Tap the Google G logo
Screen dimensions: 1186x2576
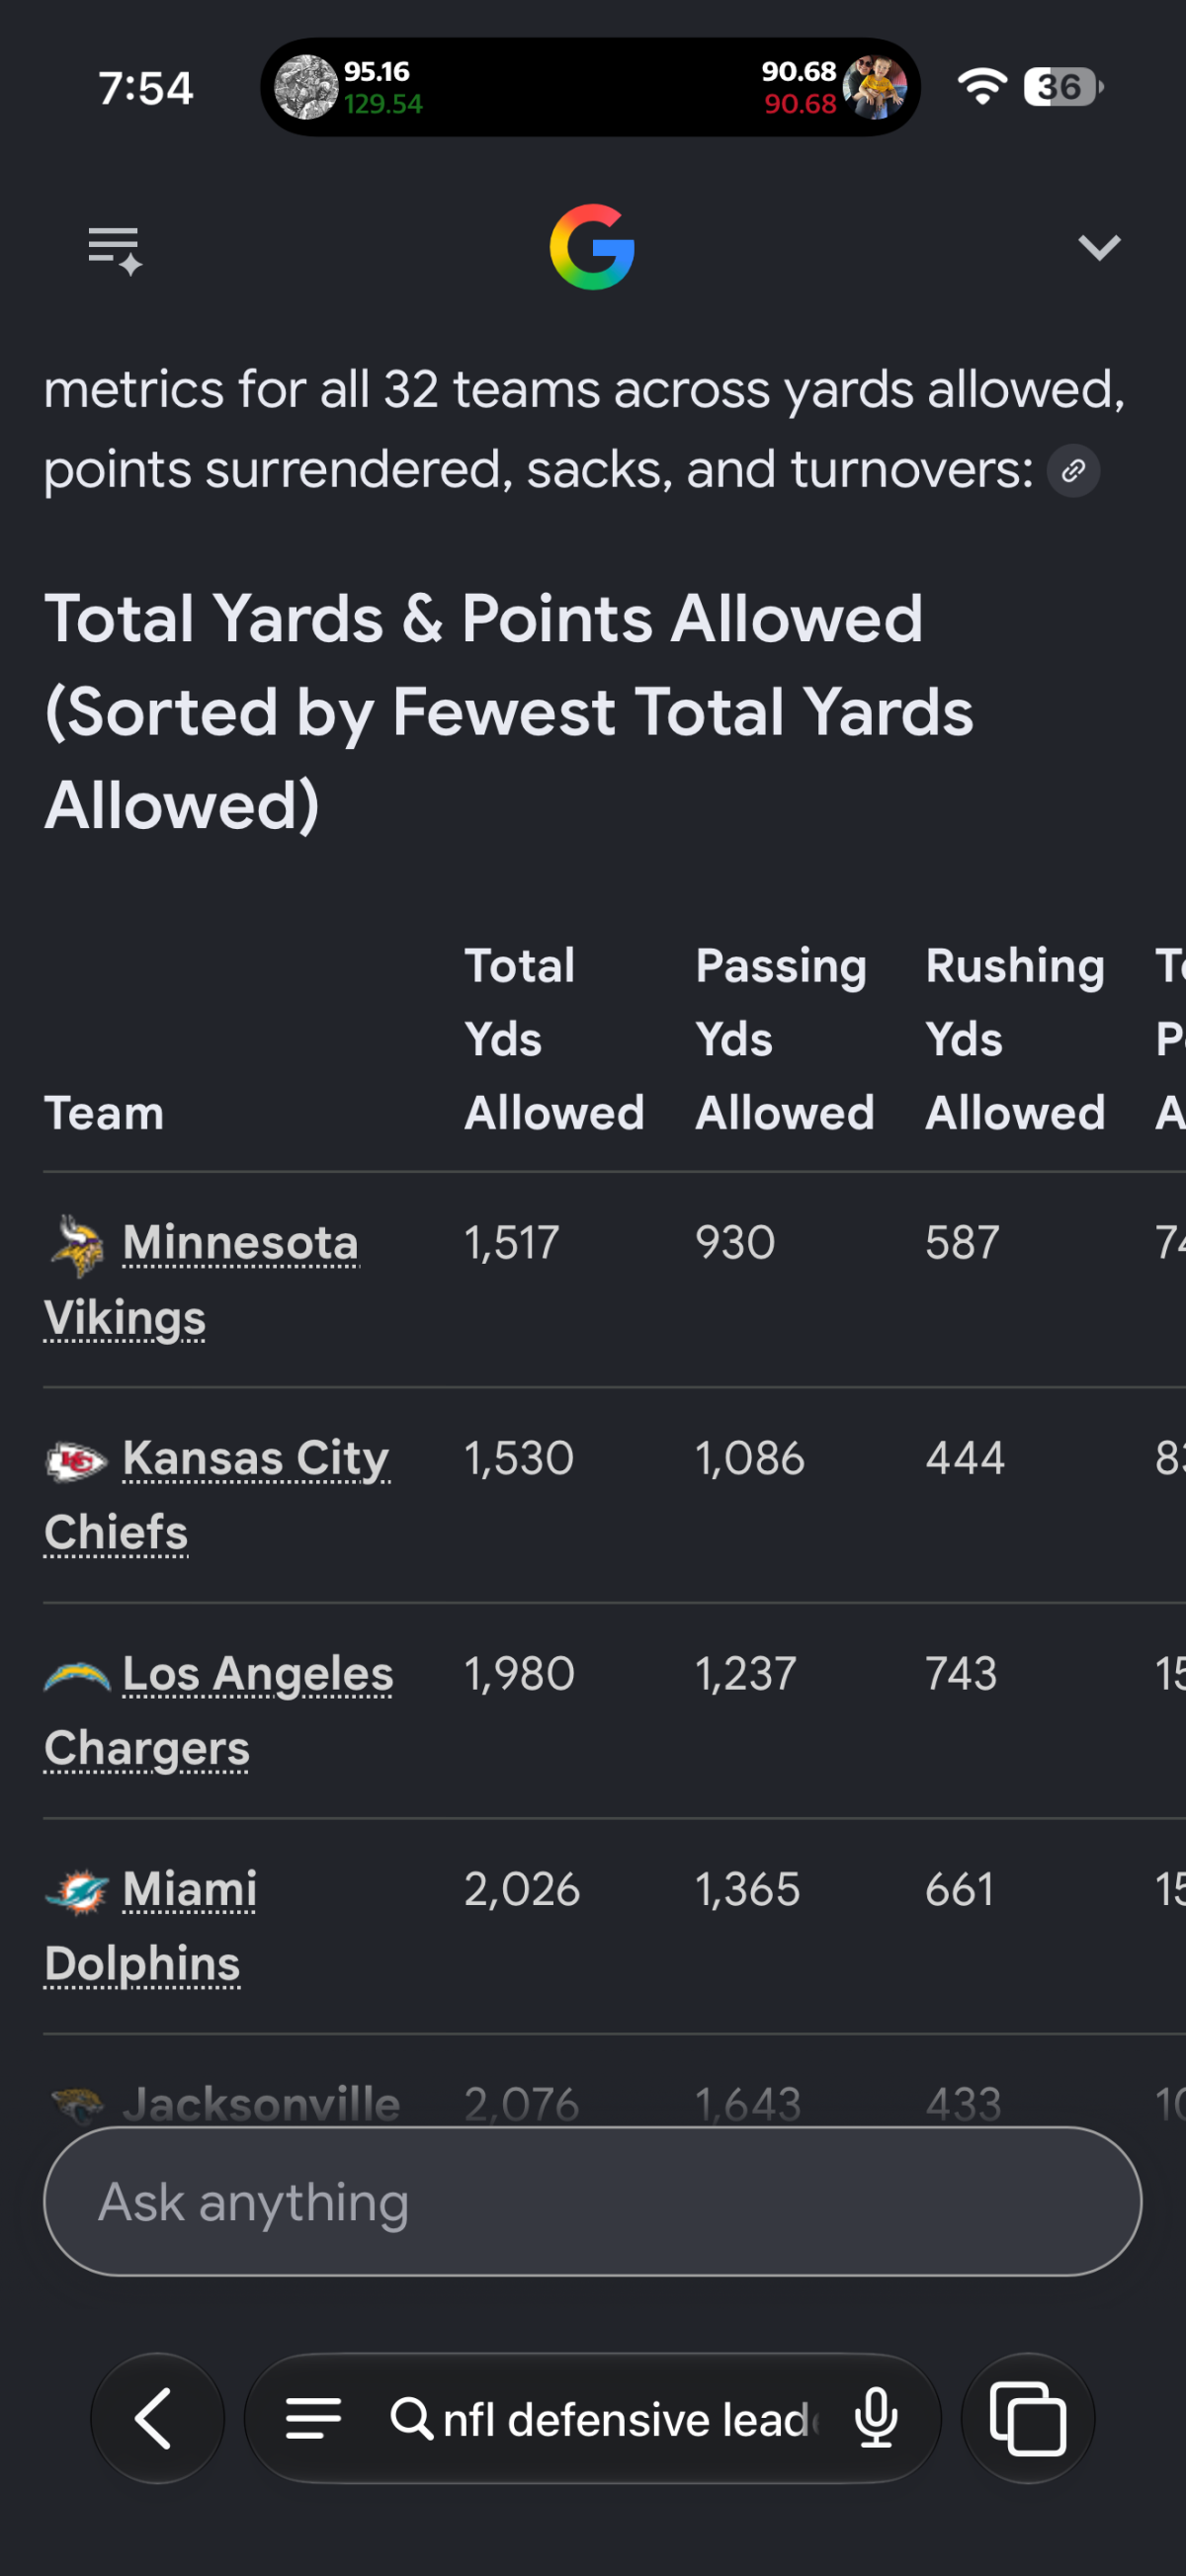coord(592,247)
